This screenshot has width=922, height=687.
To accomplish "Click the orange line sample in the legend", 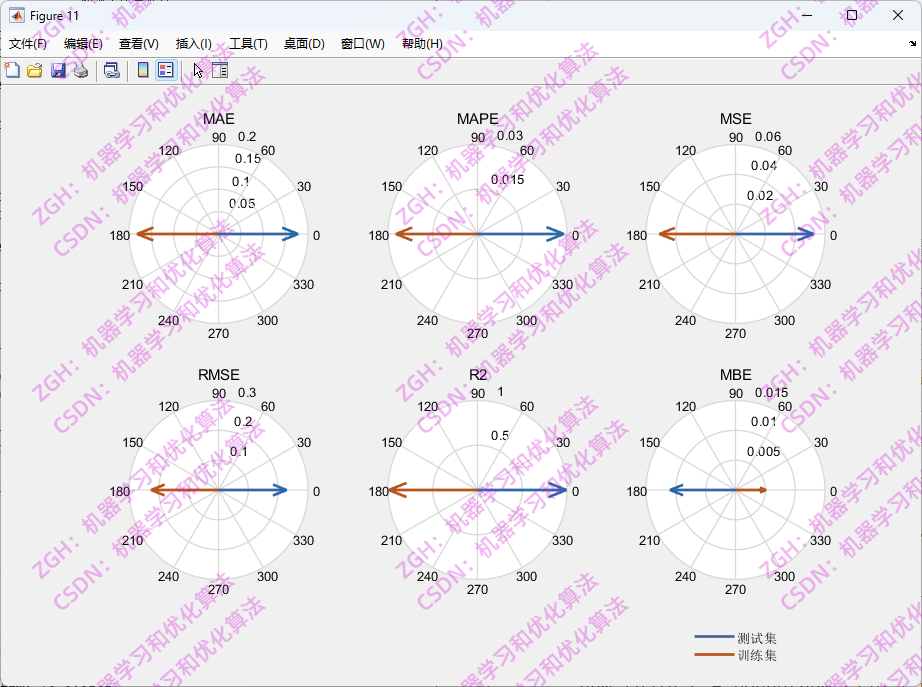I will [714, 654].
